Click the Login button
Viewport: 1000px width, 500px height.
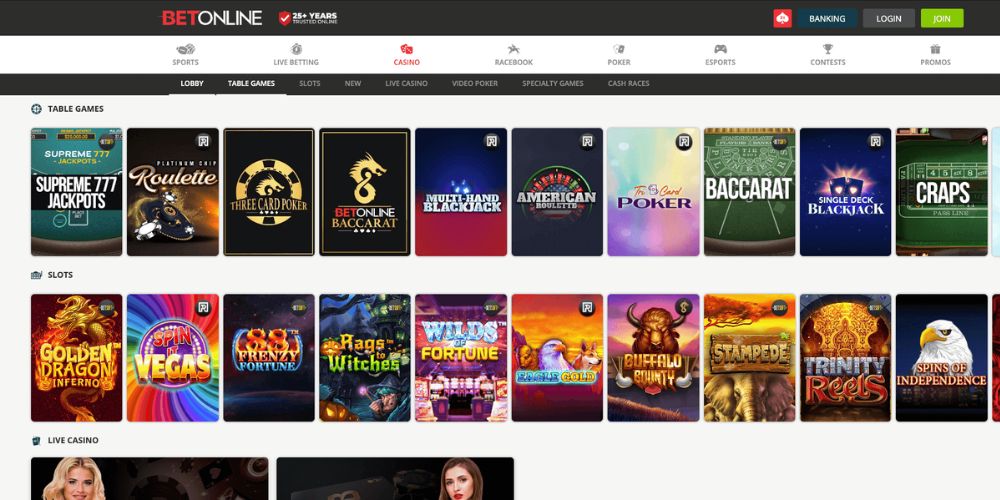888,18
